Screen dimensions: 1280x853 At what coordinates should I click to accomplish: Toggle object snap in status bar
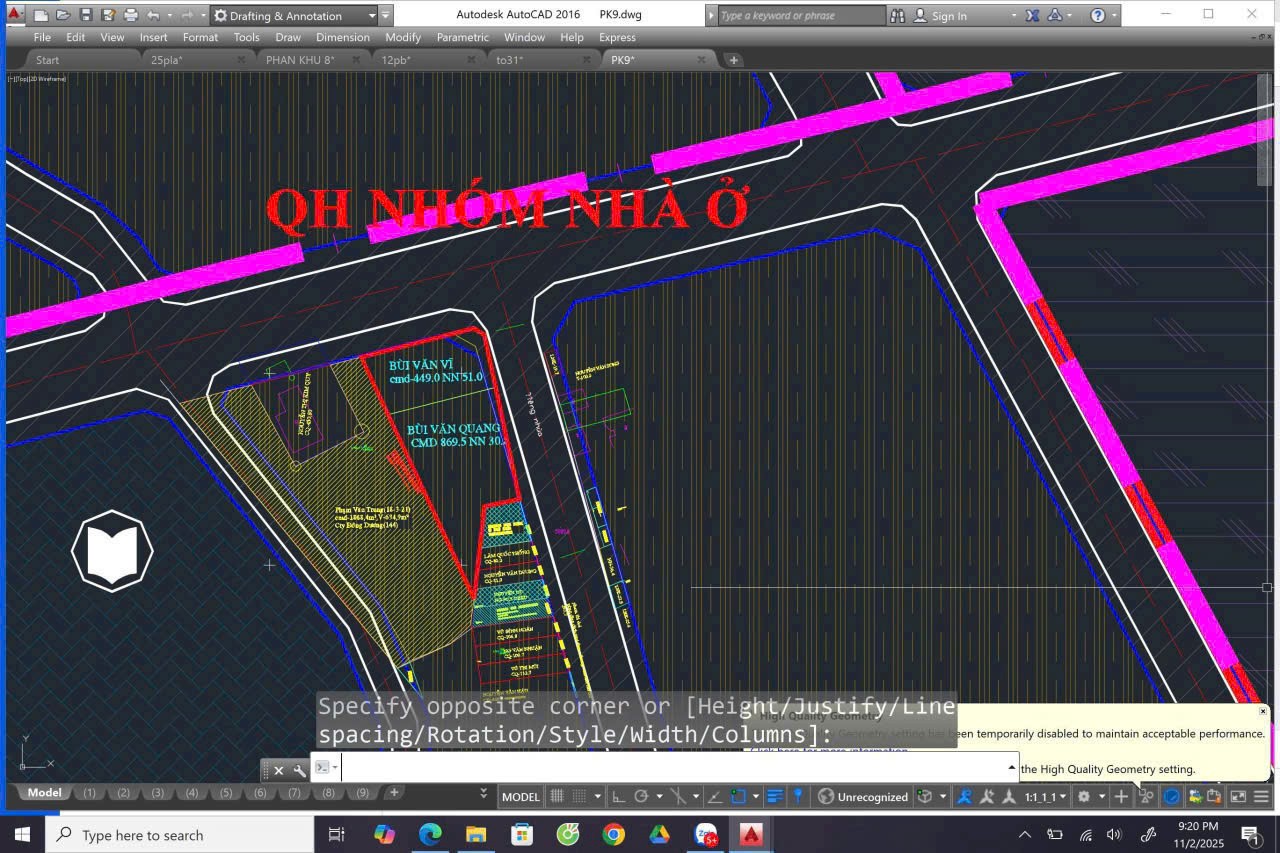click(x=739, y=797)
